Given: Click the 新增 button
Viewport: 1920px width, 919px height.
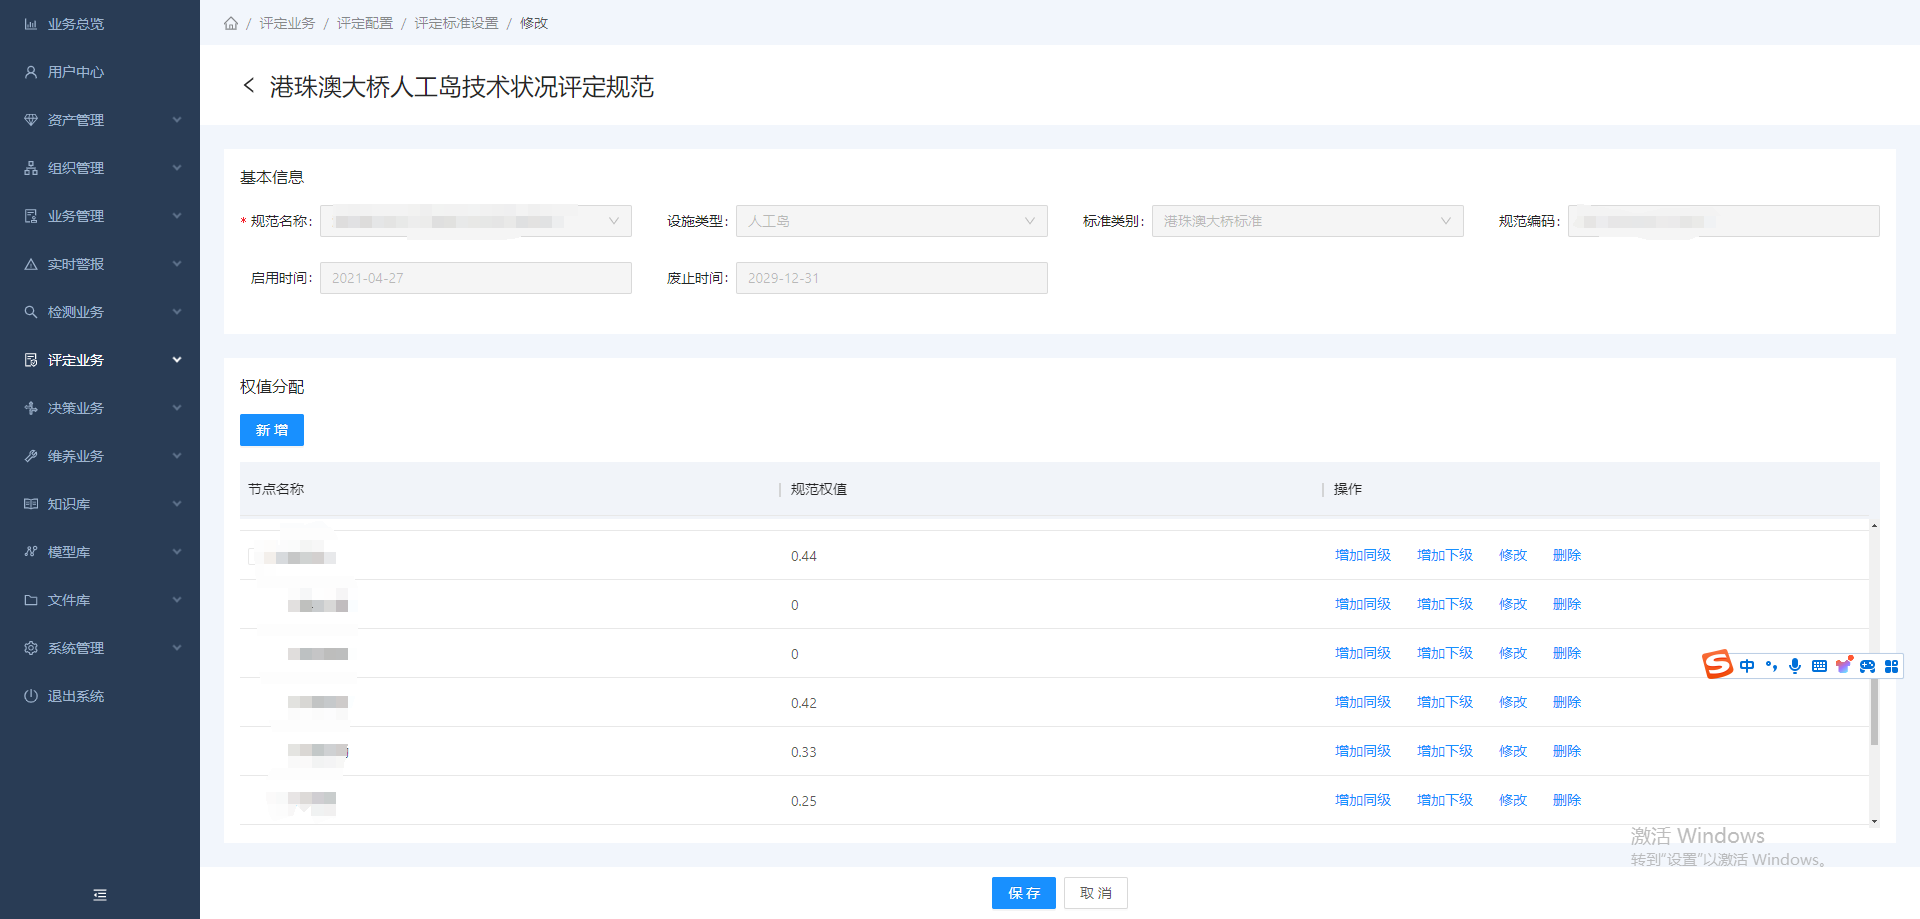Looking at the screenshot, I should 272,430.
